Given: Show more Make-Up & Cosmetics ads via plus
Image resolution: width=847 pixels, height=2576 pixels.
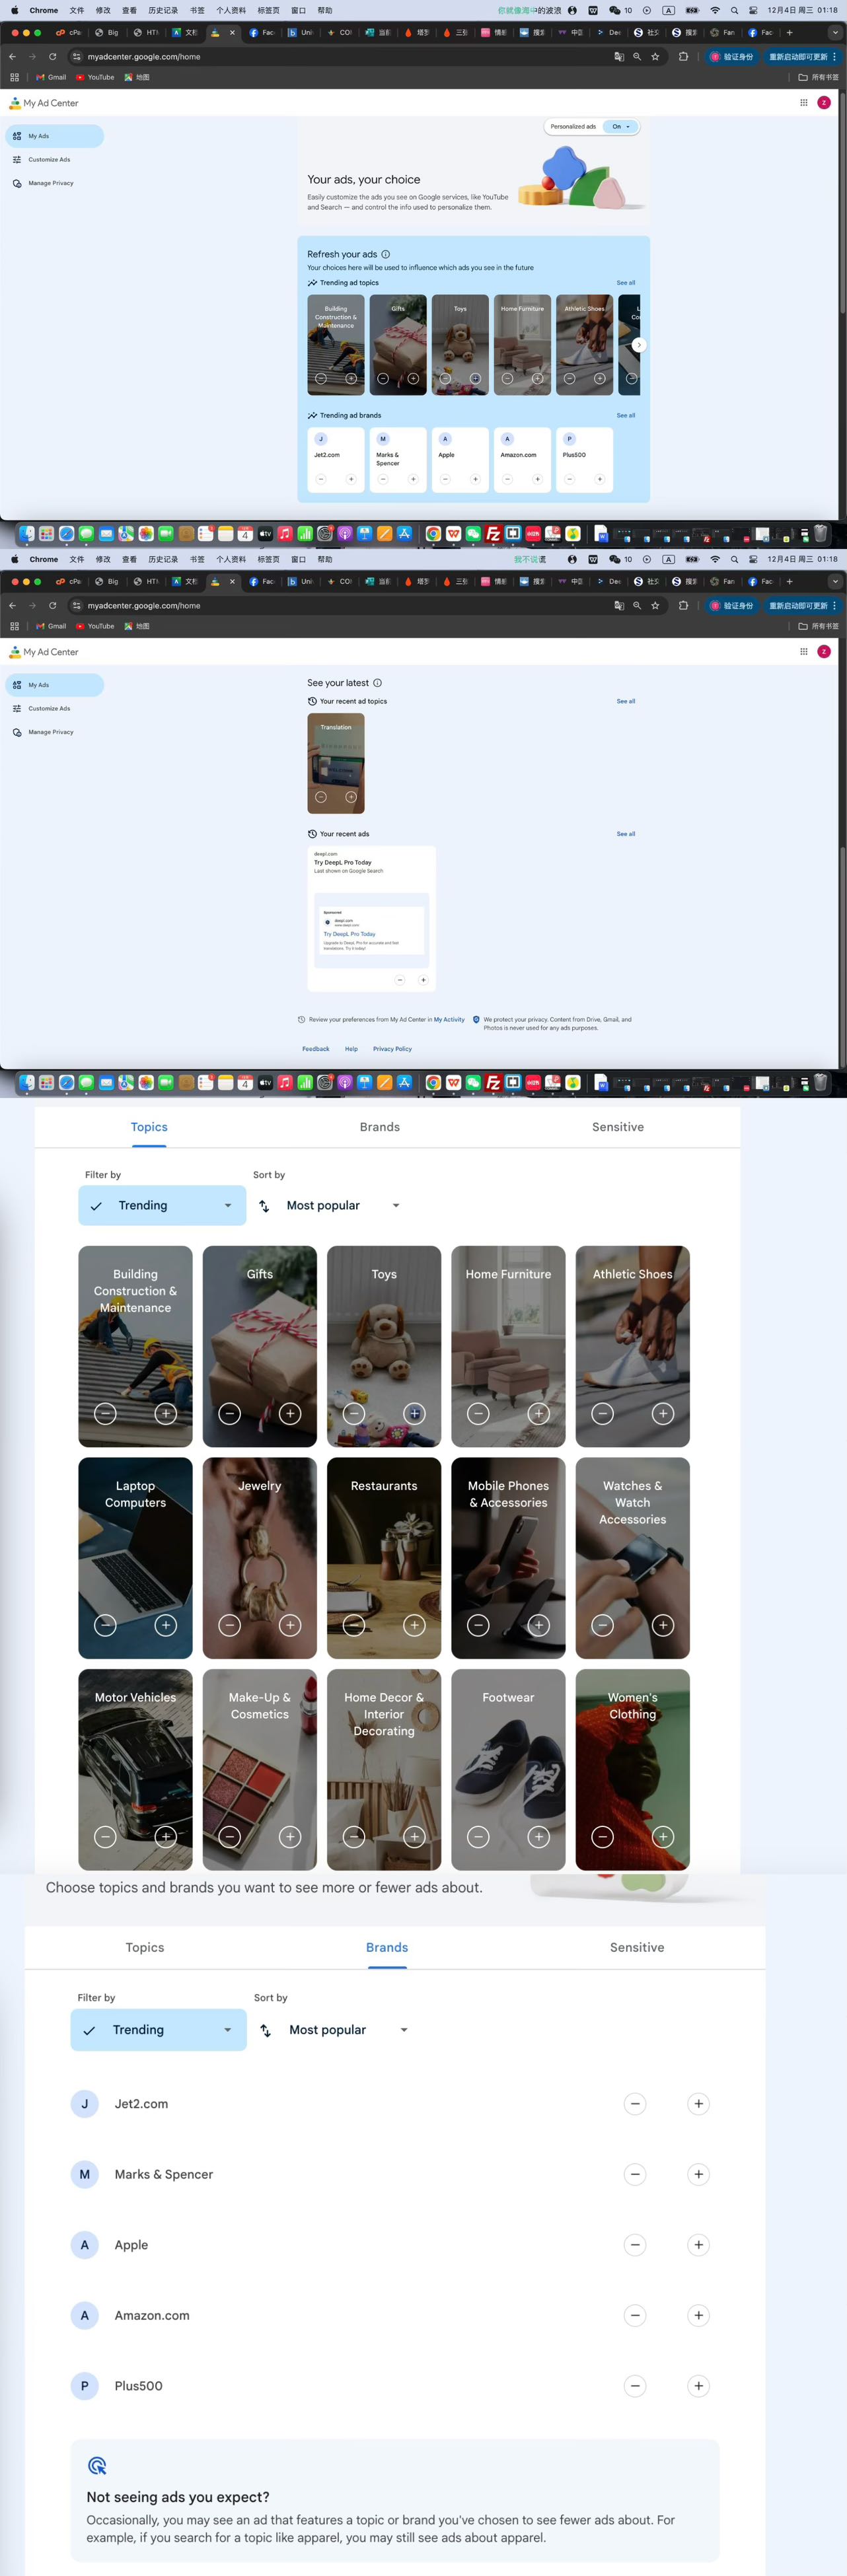Looking at the screenshot, I should 290,1836.
